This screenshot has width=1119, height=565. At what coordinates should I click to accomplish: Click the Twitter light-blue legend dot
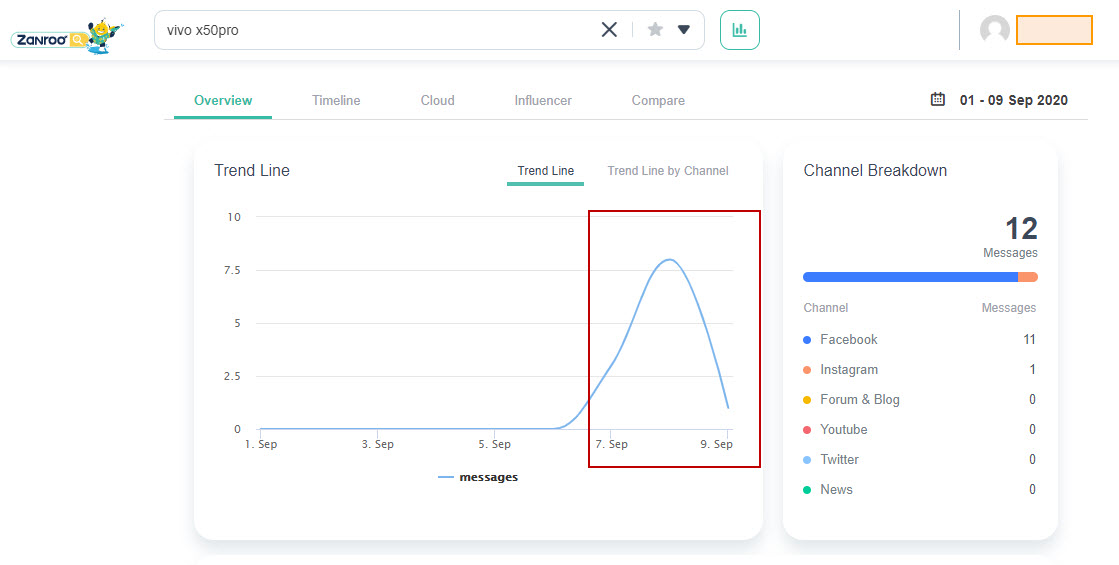[x=807, y=460]
